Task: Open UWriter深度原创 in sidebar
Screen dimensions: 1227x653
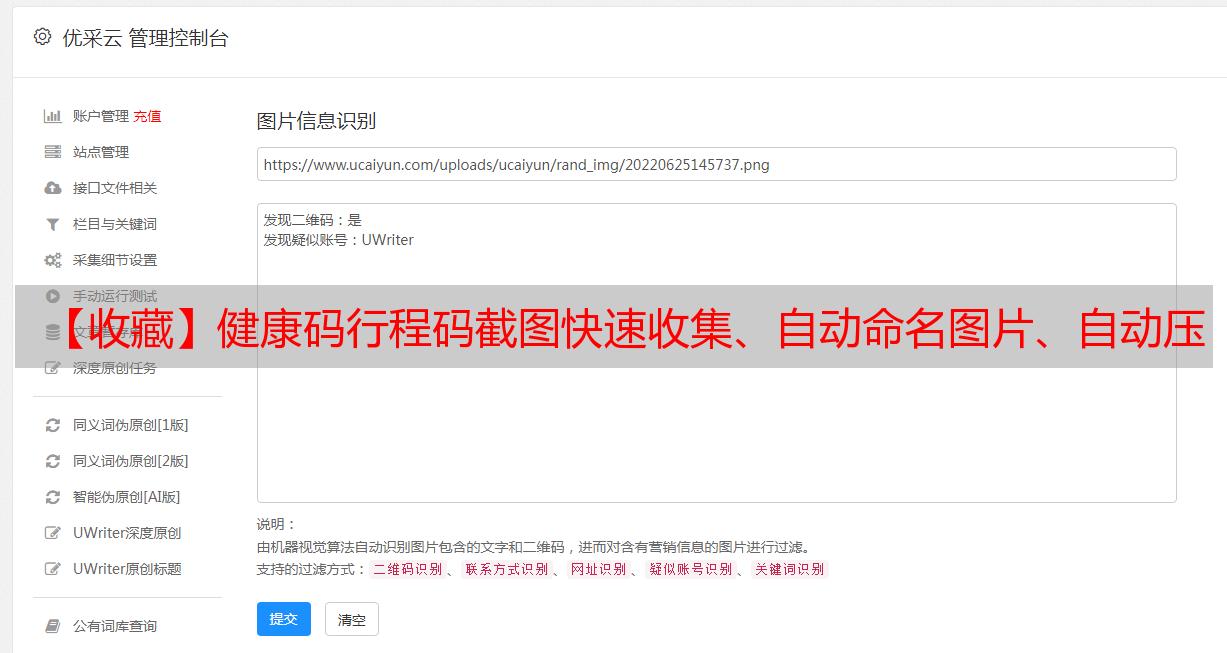Action: [127, 533]
